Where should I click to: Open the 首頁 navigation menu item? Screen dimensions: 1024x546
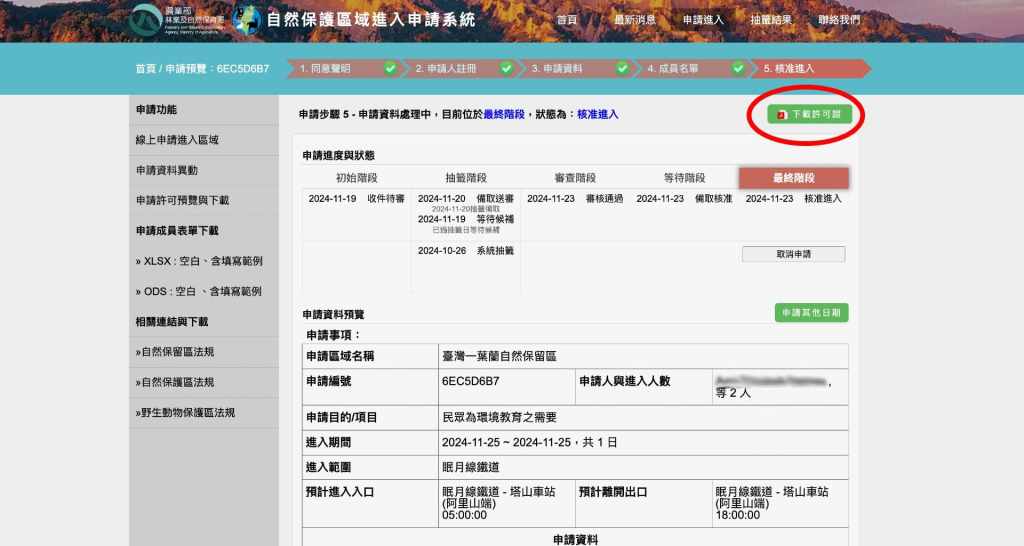pyautogui.click(x=567, y=20)
